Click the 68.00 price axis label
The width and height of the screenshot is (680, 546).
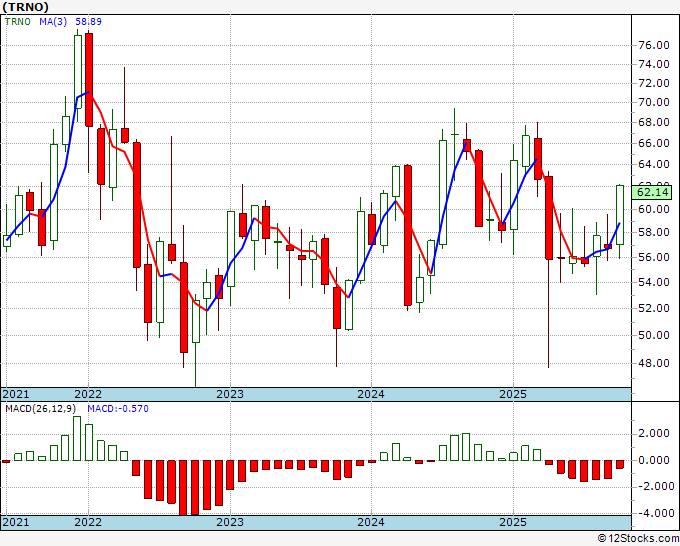654,123
